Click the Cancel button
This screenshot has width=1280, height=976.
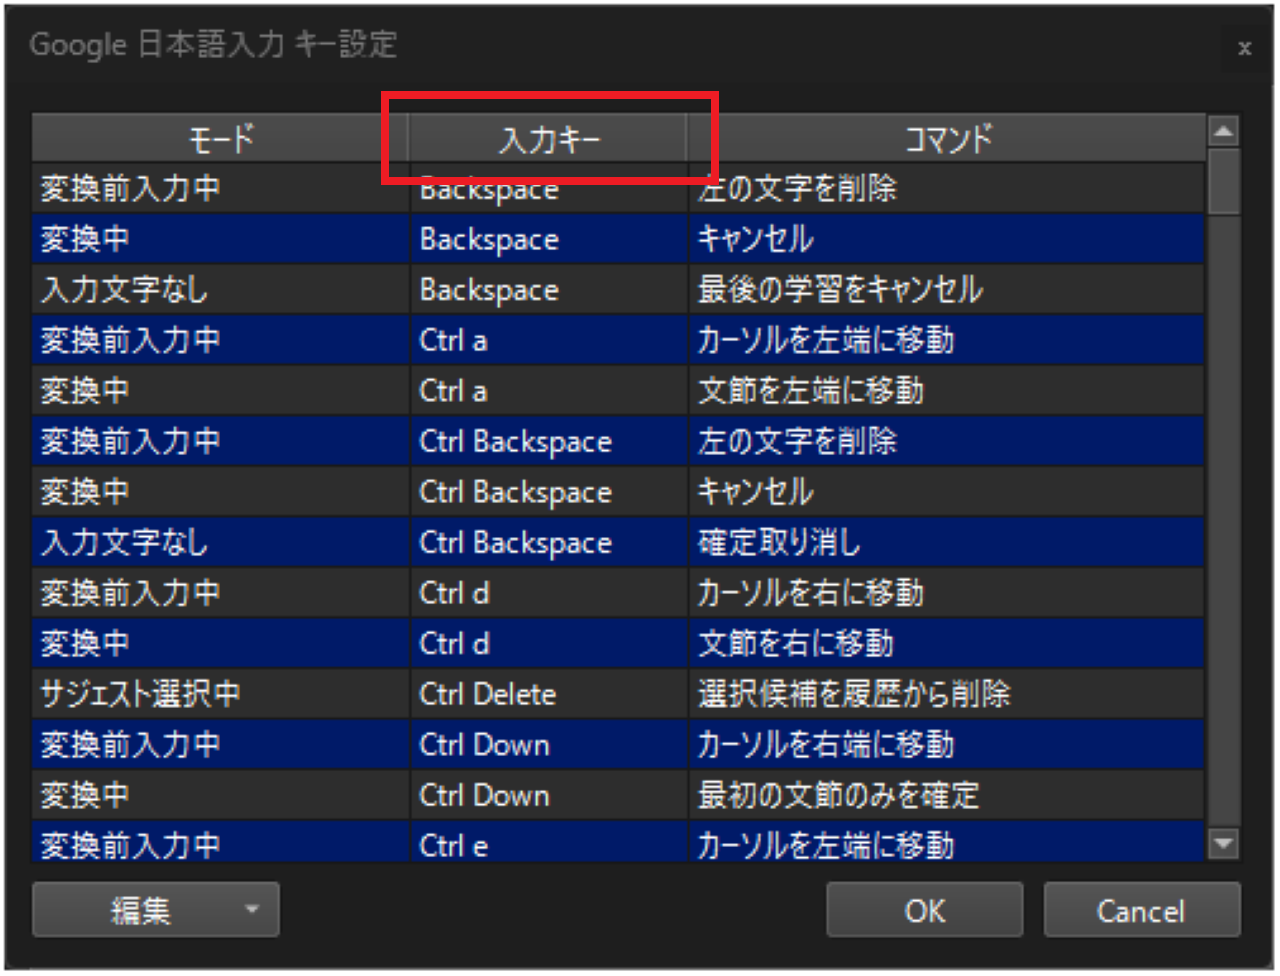click(1140, 910)
